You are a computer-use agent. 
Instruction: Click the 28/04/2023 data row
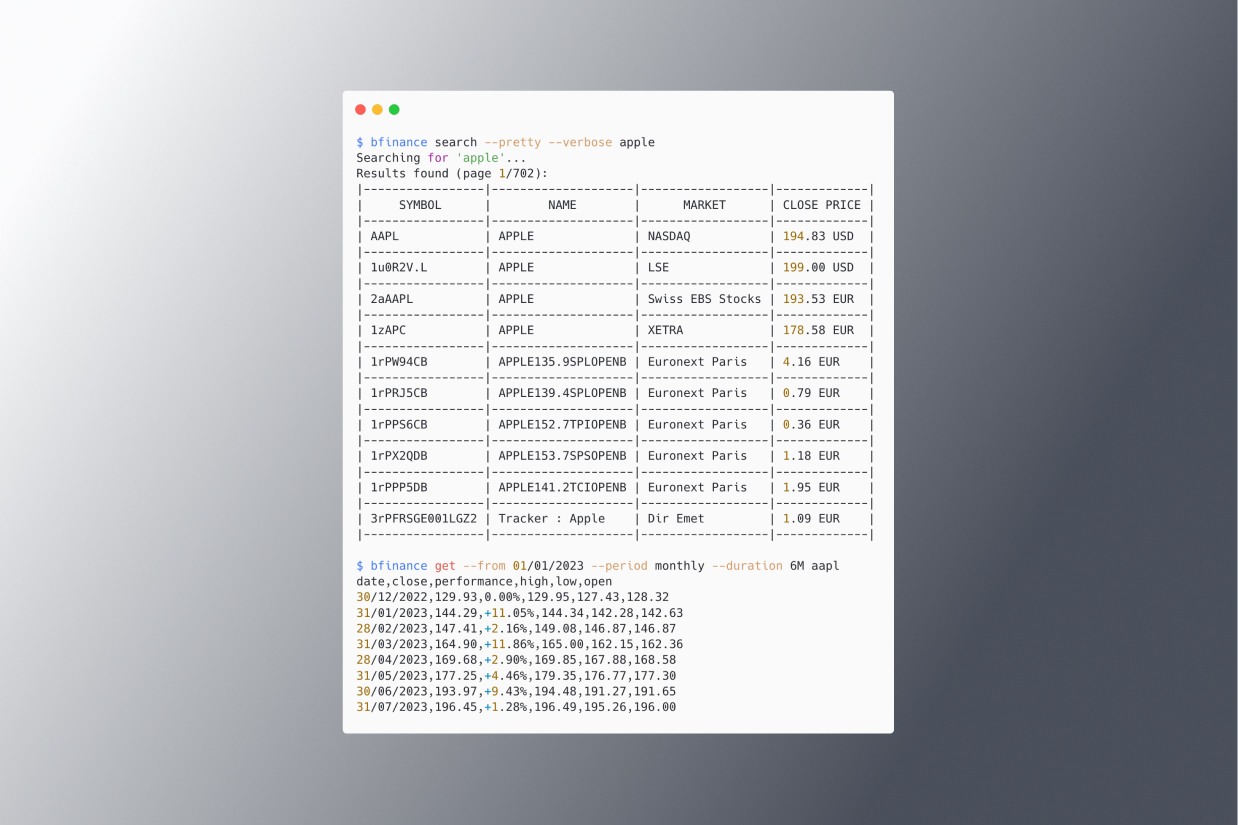coord(516,660)
